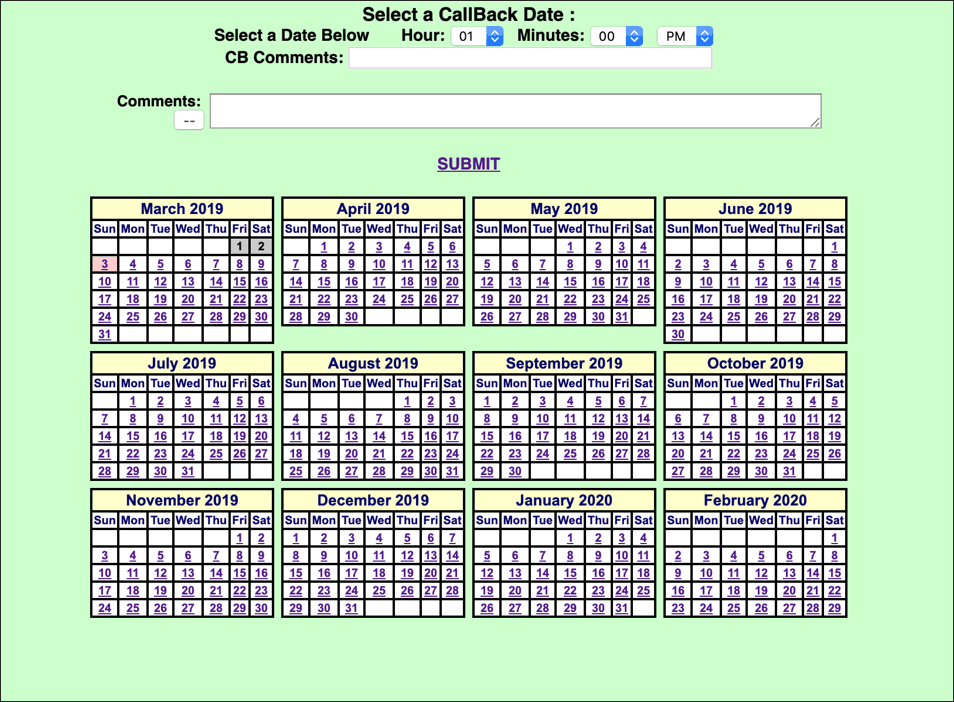The width and height of the screenshot is (954, 702).
Task: Open the Minutes dropdown
Action: pos(617,36)
